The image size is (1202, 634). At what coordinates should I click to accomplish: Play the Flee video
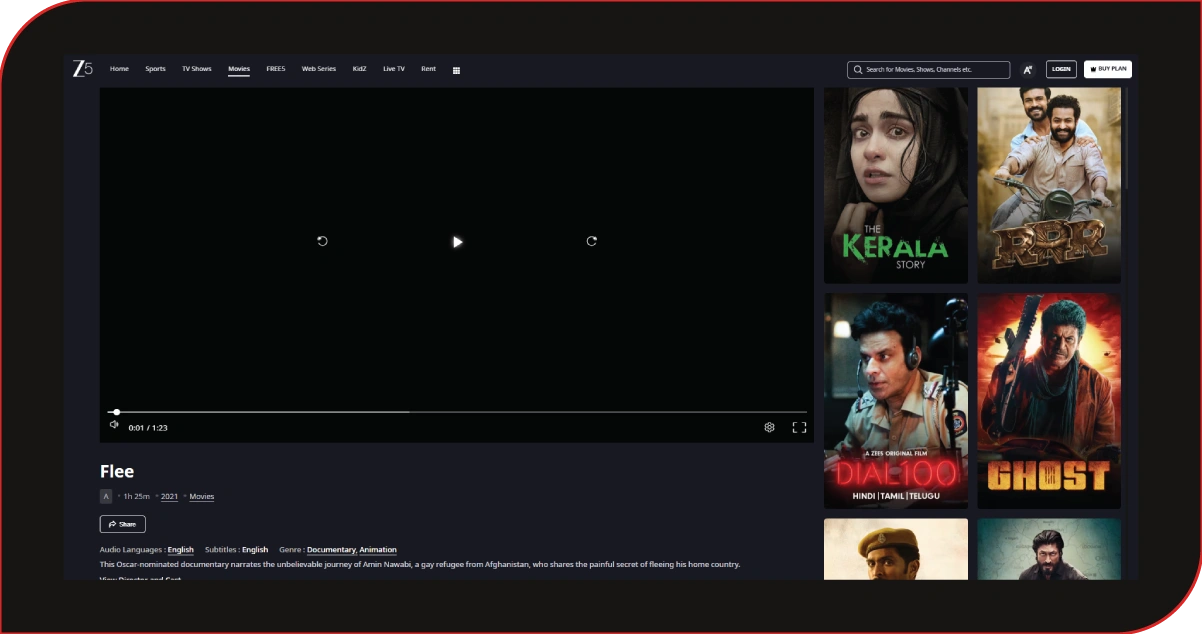point(457,241)
